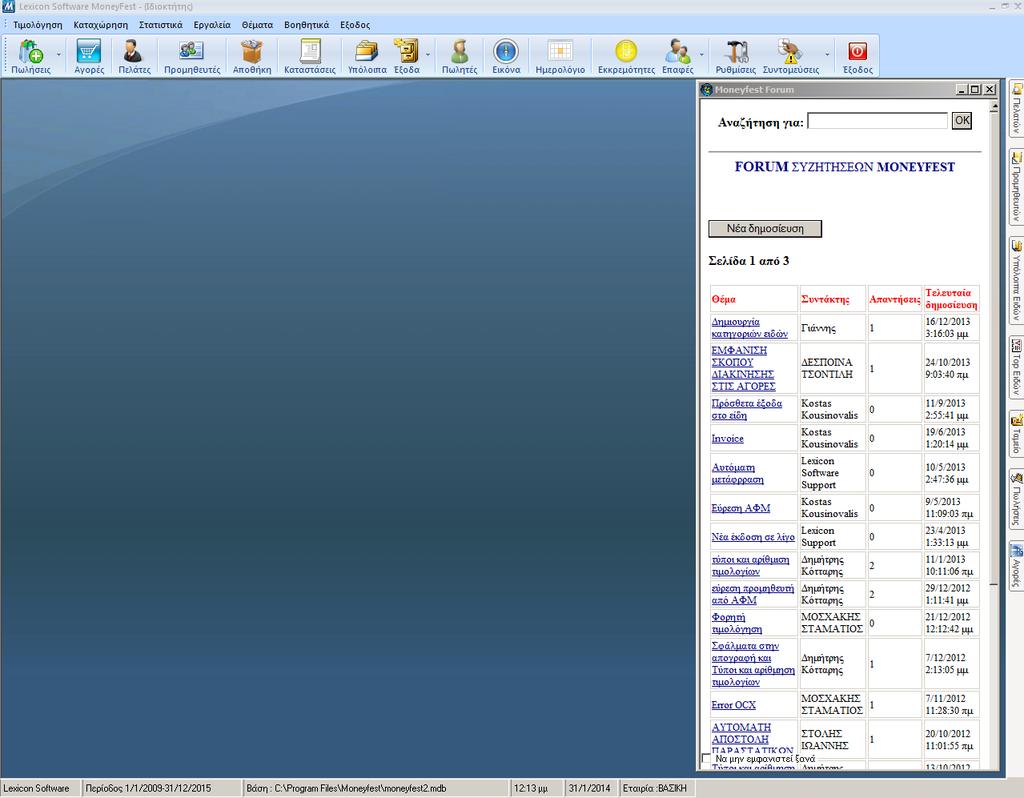Switch to the Πελατών side tab
The width and height of the screenshot is (1024, 798).
click(1016, 108)
